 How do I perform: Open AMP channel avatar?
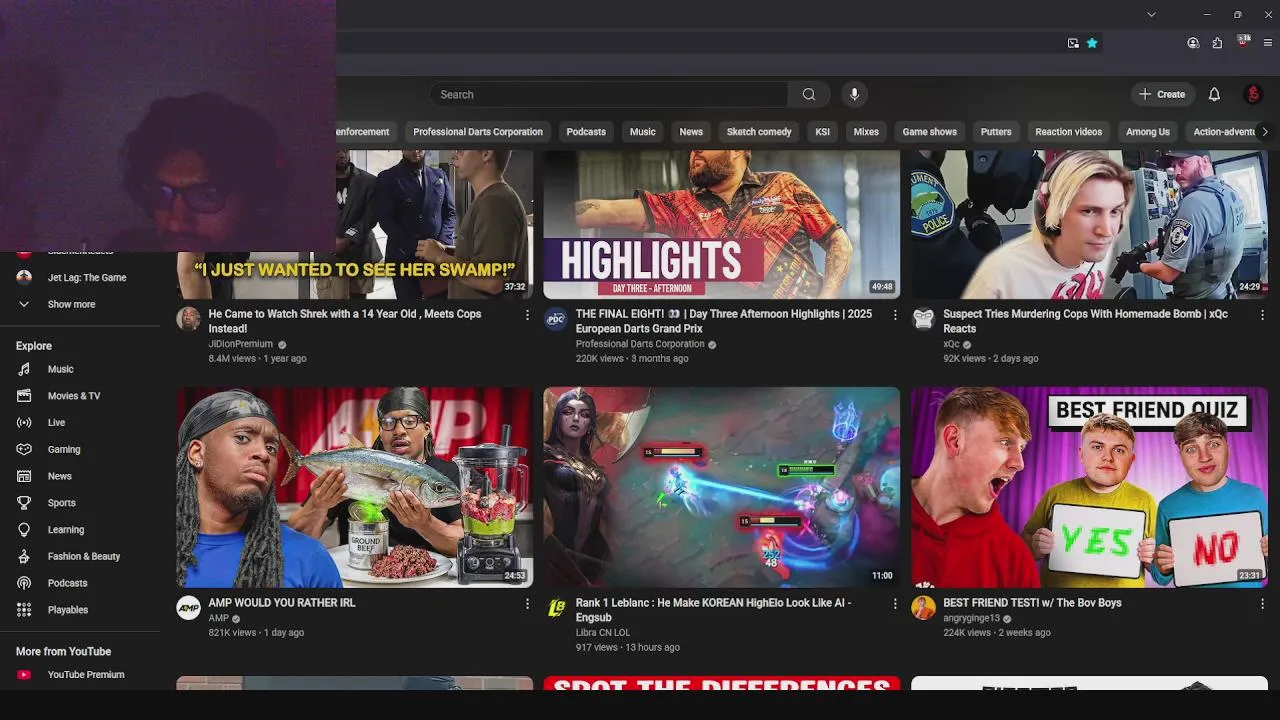tap(188, 608)
